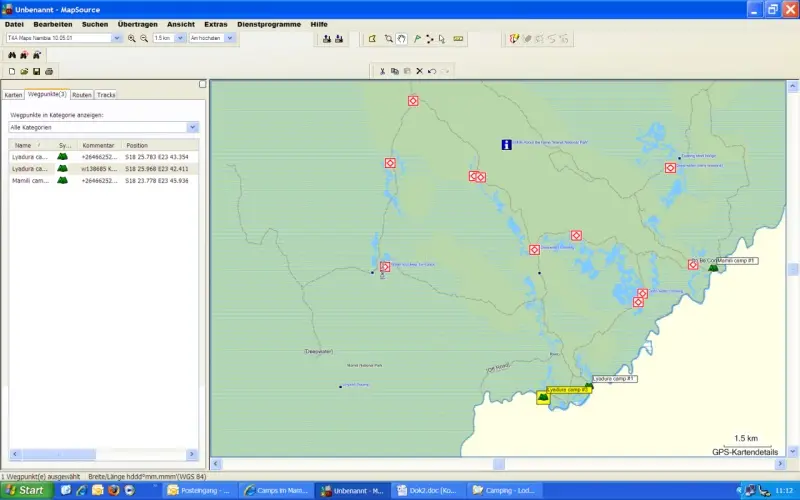This screenshot has height=500, width=800.
Task: Create a new file with blank page icon
Action: point(12,71)
